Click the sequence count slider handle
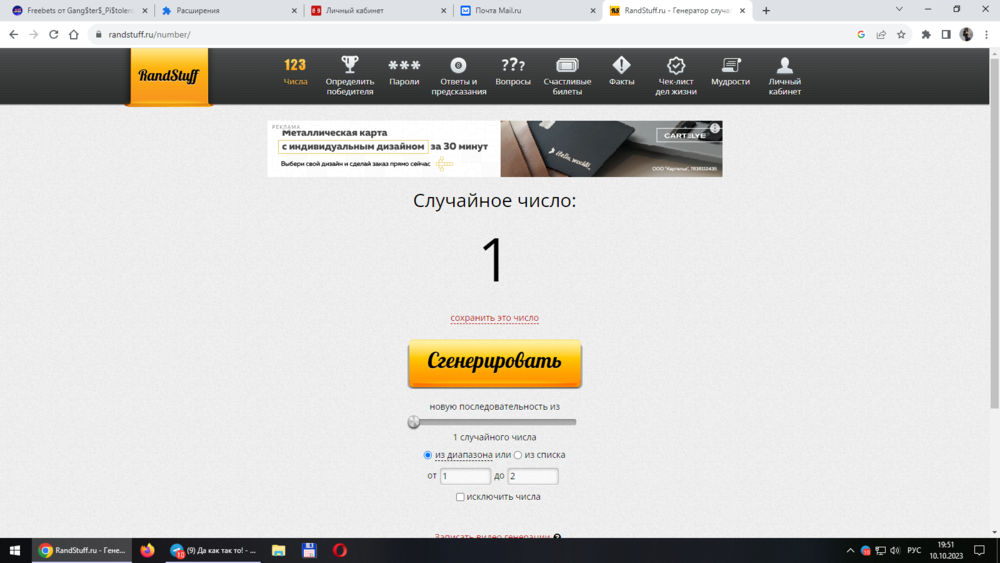The width and height of the screenshot is (1000, 563). [414, 422]
